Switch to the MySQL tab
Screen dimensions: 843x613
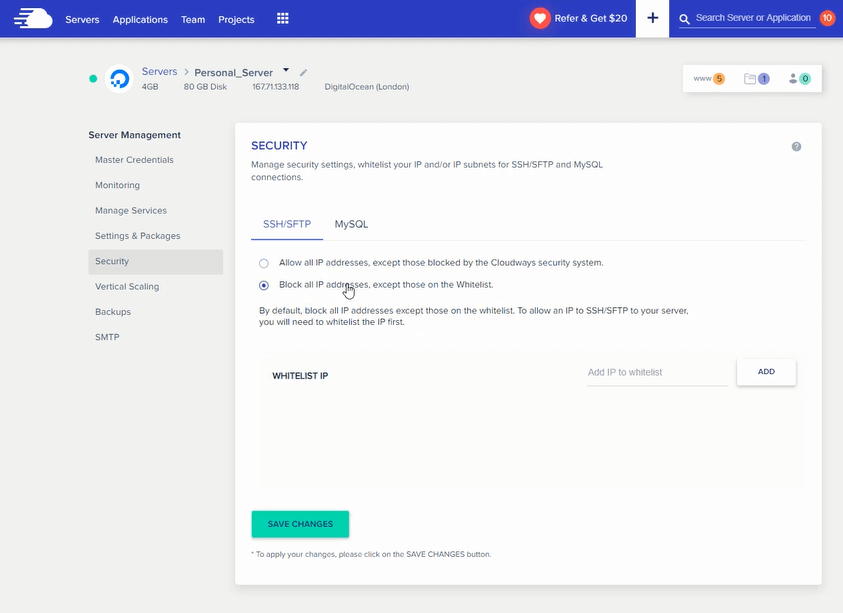(351, 224)
